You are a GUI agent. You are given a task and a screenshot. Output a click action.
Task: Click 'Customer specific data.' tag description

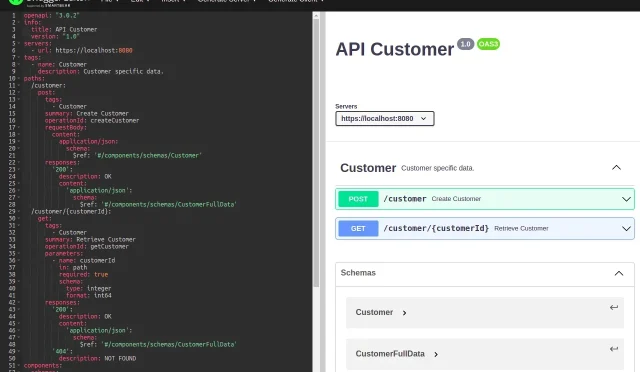[x=437, y=168]
